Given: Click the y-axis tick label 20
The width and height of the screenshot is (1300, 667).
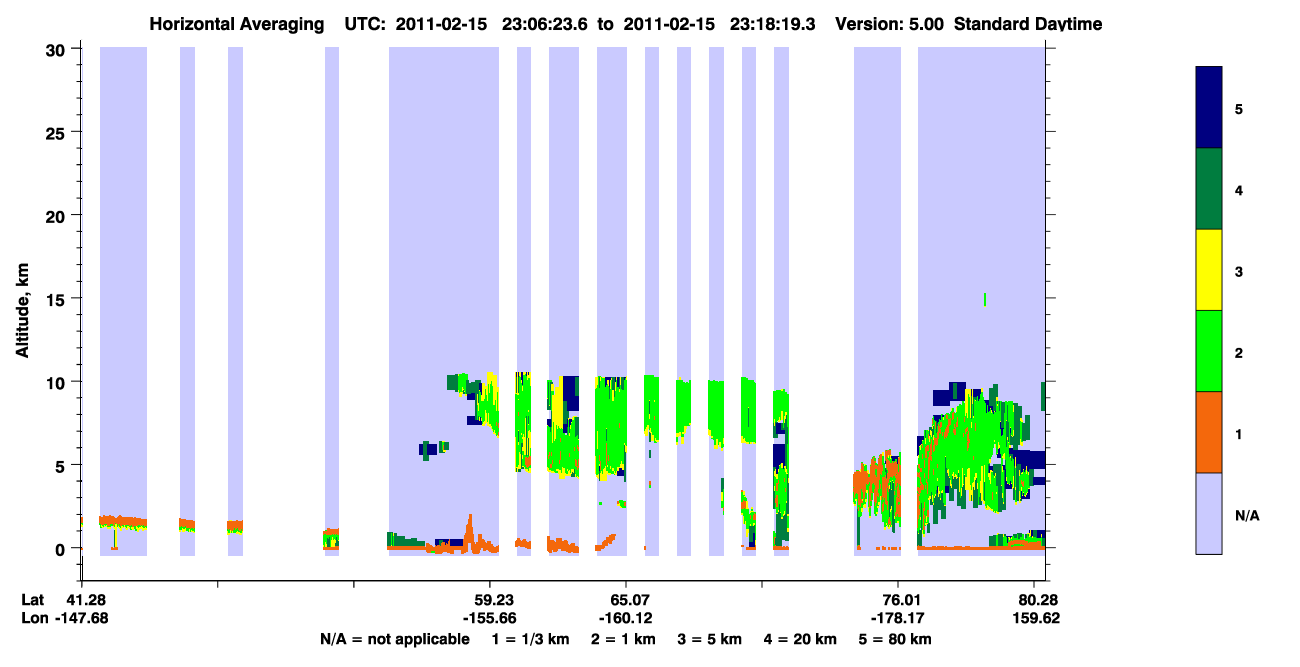Looking at the screenshot, I should [58, 215].
